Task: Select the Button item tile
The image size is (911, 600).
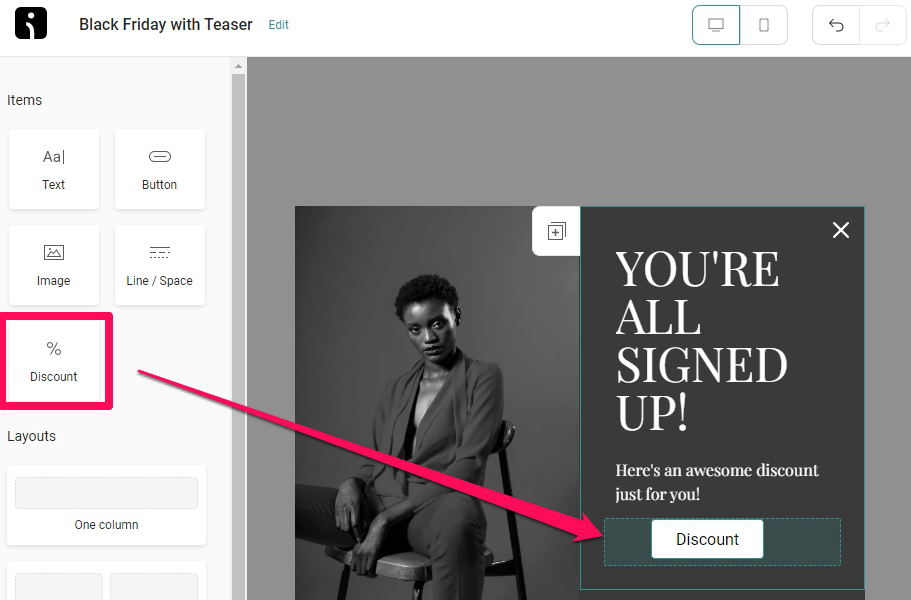Action: click(160, 169)
